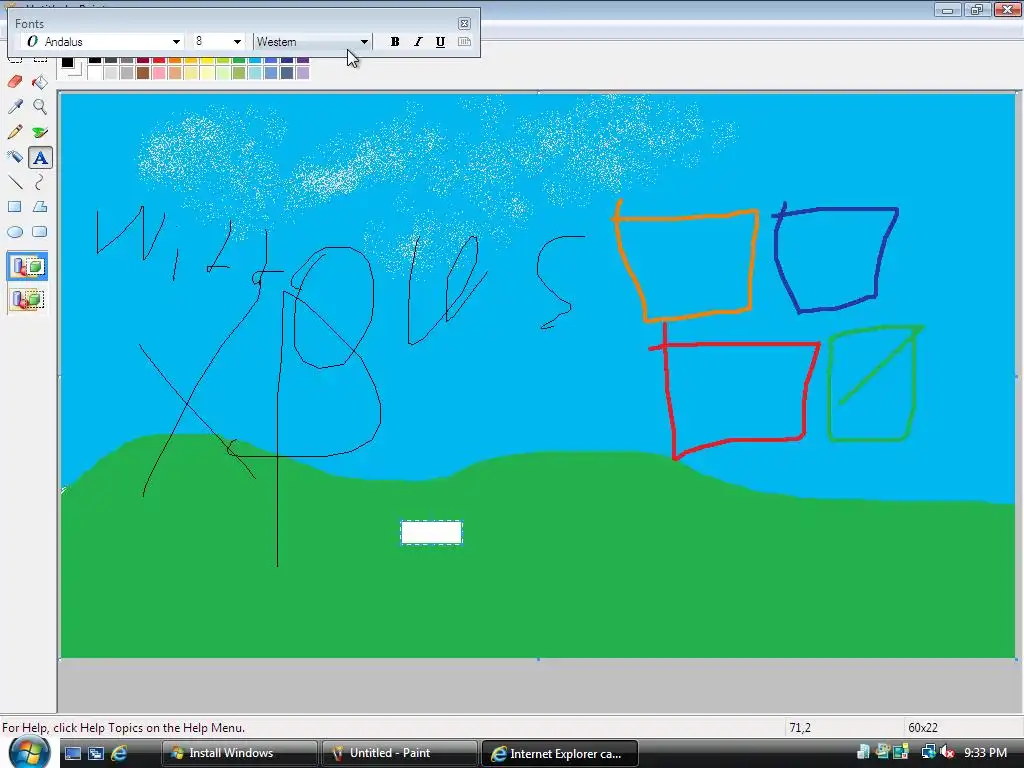Click the muted volume tray icon
Image resolution: width=1024 pixels, height=768 pixels.
tap(947, 753)
